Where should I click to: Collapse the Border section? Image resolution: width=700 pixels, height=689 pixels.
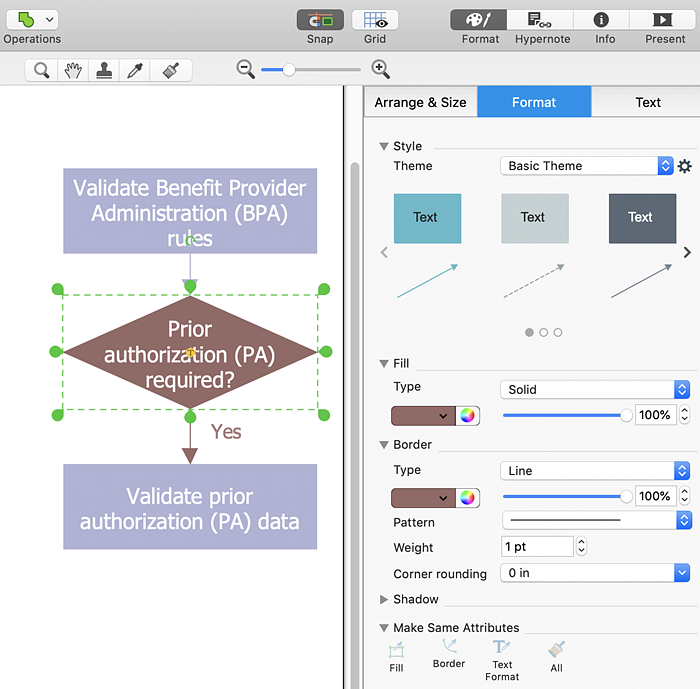[383, 445]
